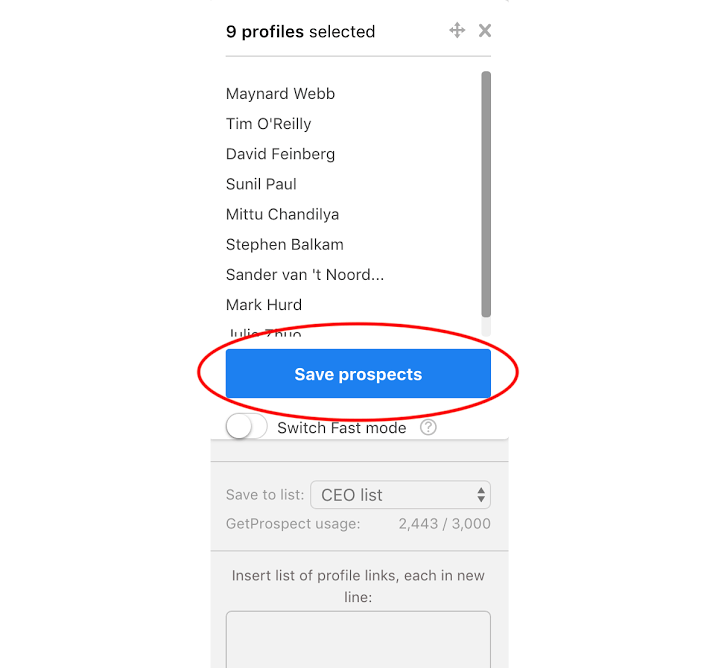Select Sunil Paul in the list
The height and width of the screenshot is (668, 723).
tap(261, 184)
